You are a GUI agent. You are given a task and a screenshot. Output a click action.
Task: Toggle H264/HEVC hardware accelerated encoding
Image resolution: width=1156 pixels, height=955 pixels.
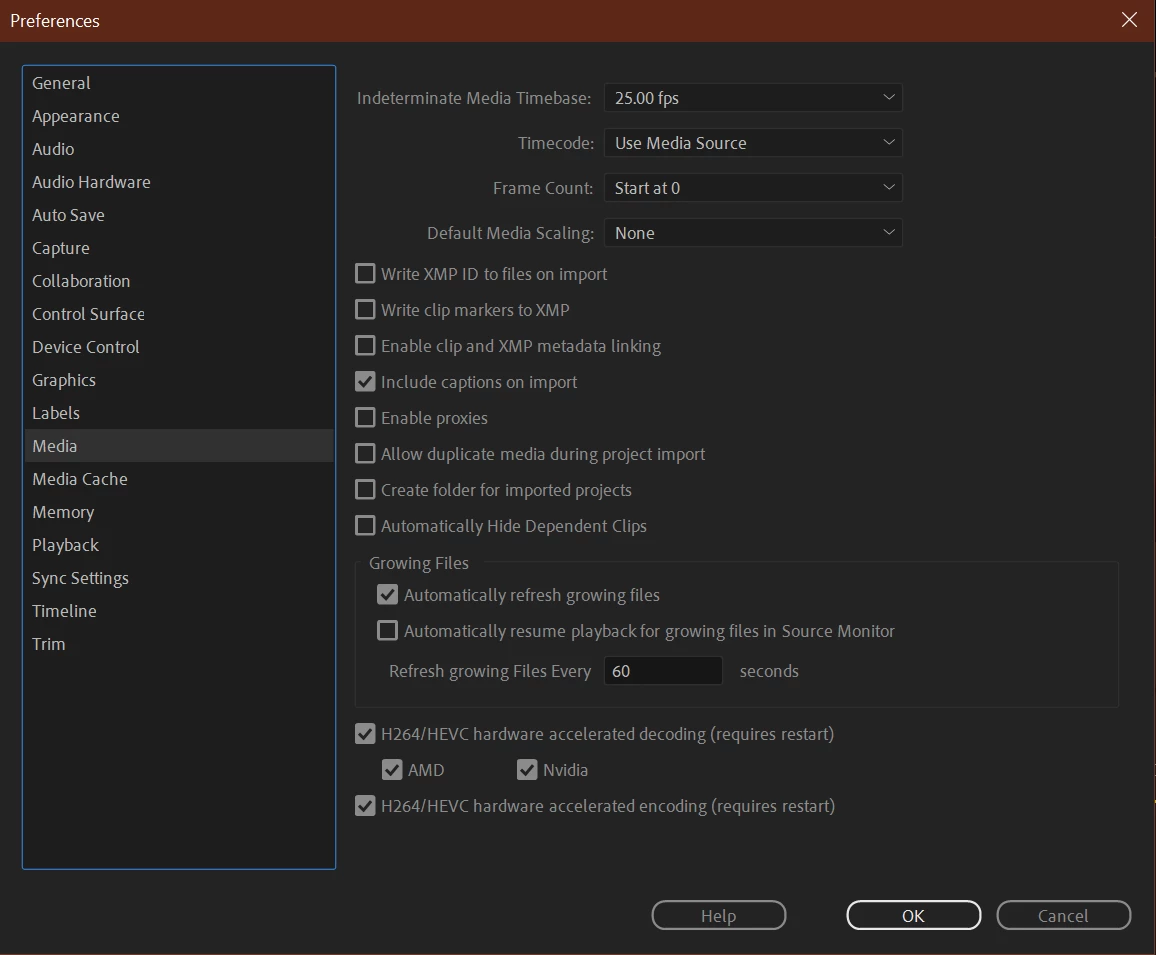(x=365, y=806)
